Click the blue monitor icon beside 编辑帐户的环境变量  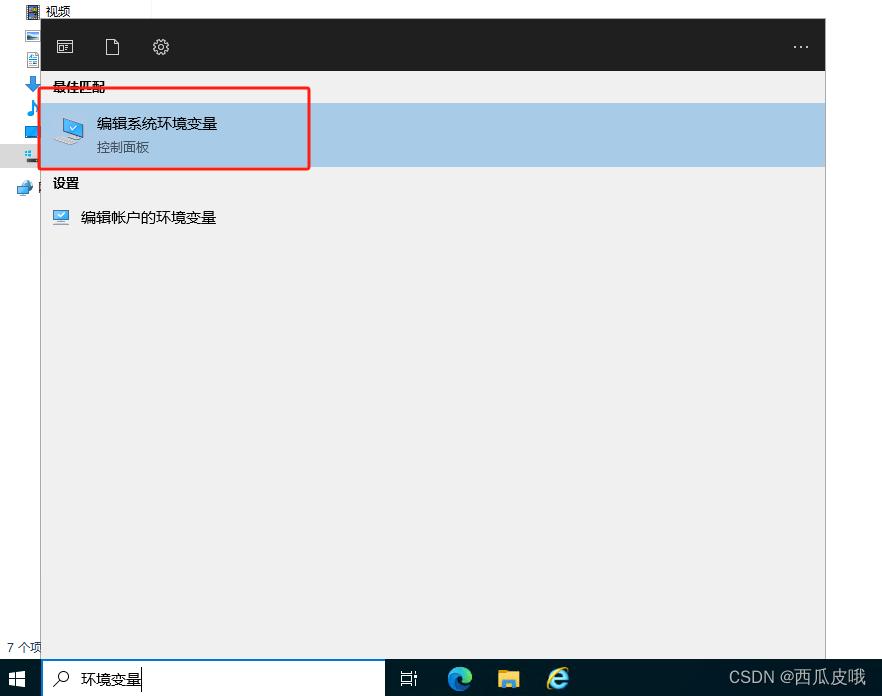61,217
